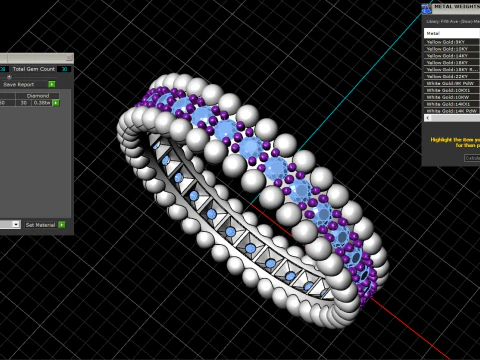Click the metal list left scroll arrow
480x360 pixels.
(x=428, y=118)
